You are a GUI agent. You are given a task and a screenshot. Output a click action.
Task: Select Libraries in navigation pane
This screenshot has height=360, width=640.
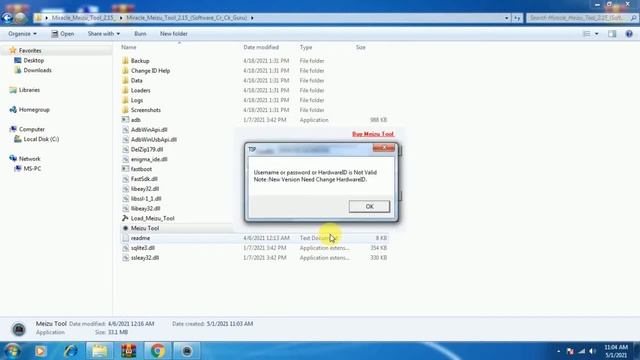29,90
